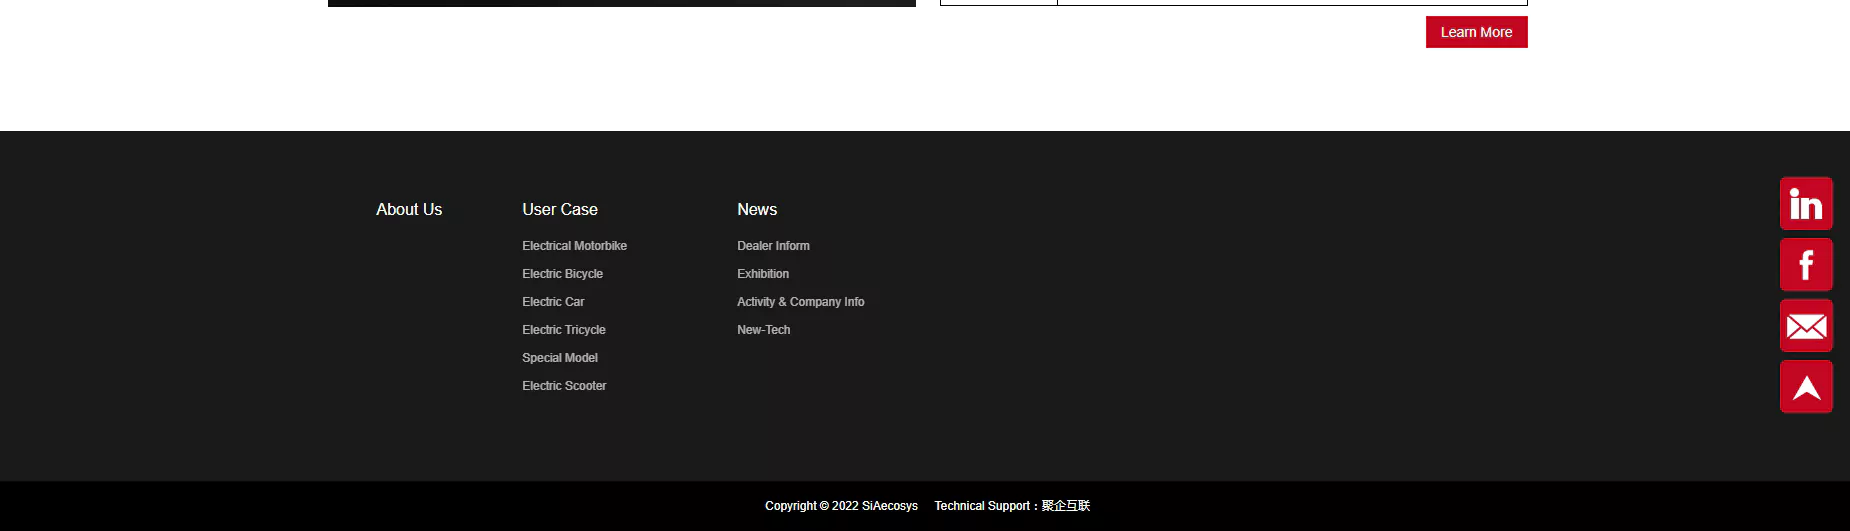1850x531 pixels.
Task: Click the 聚企互联 technical support link
Action: 1066,506
